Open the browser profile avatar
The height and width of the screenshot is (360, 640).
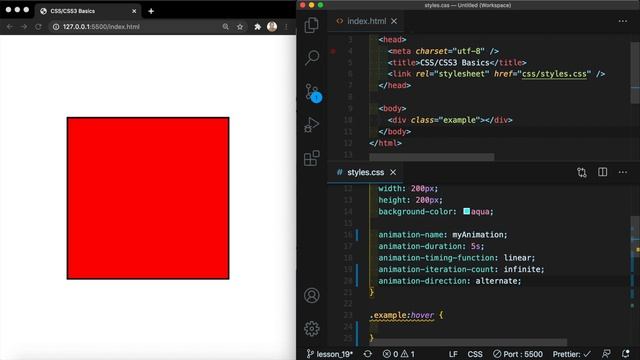tap(272, 27)
